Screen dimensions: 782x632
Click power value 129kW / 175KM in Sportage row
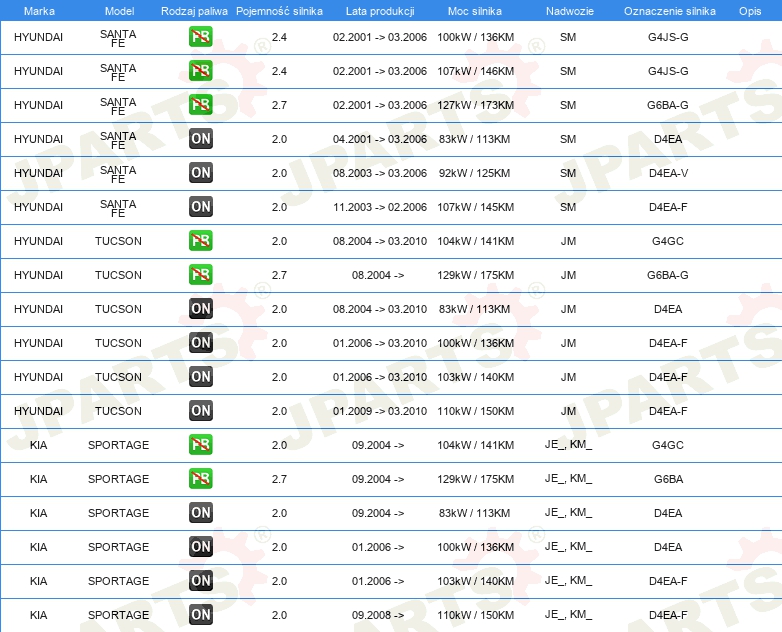point(475,479)
